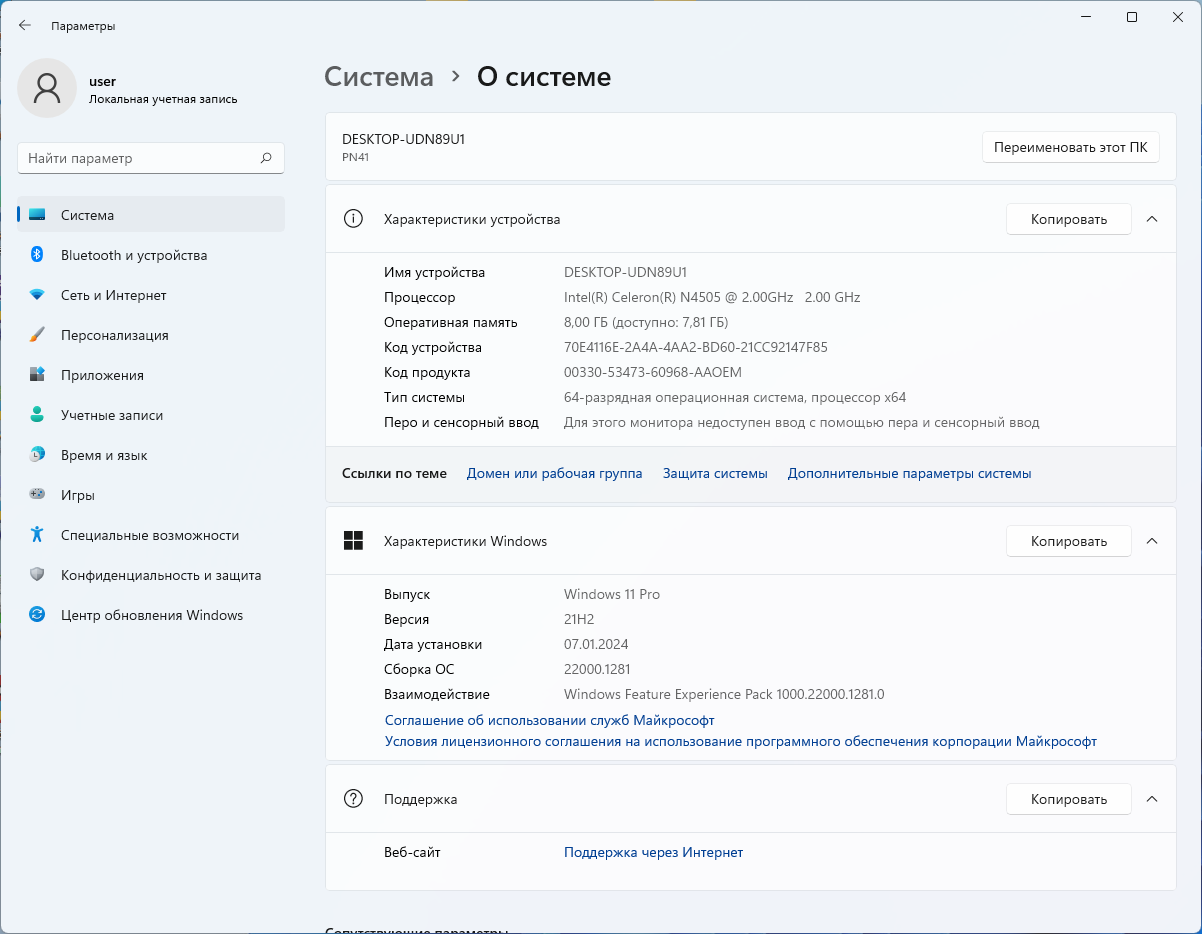Click product ID value 00330-53473-60968-AAOEM

point(653,372)
